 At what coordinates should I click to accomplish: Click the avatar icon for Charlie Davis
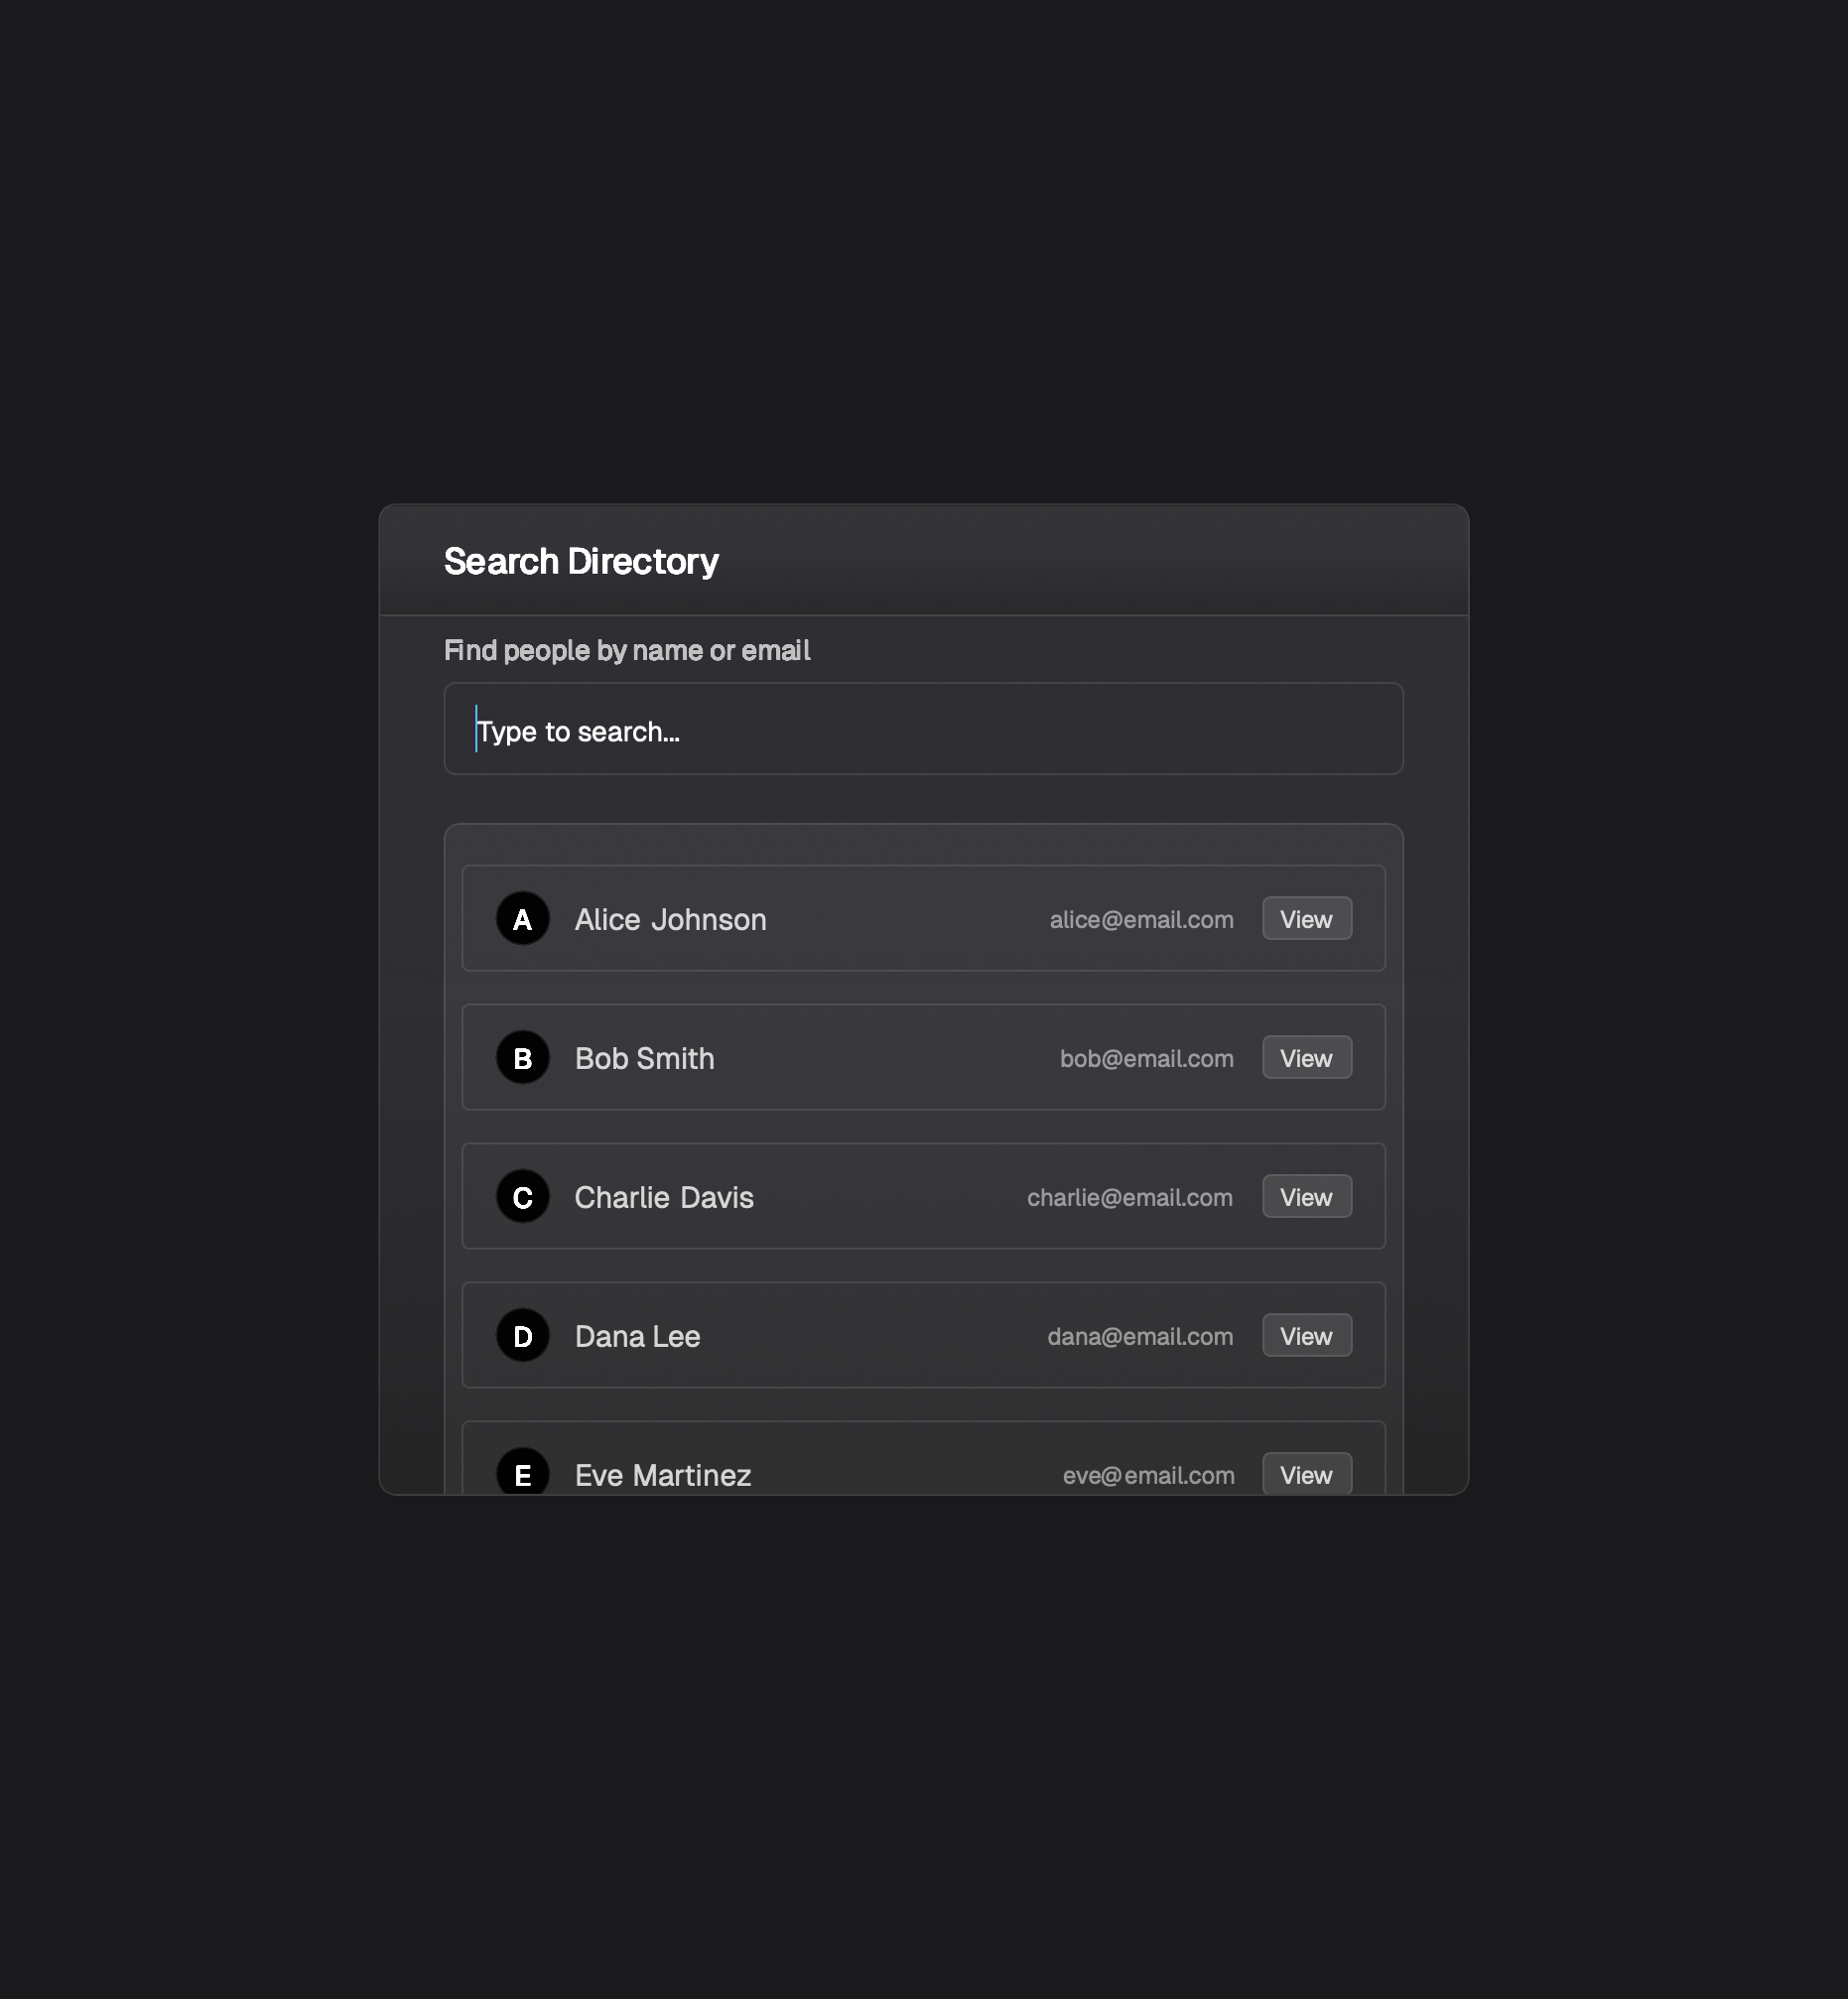pos(521,1196)
